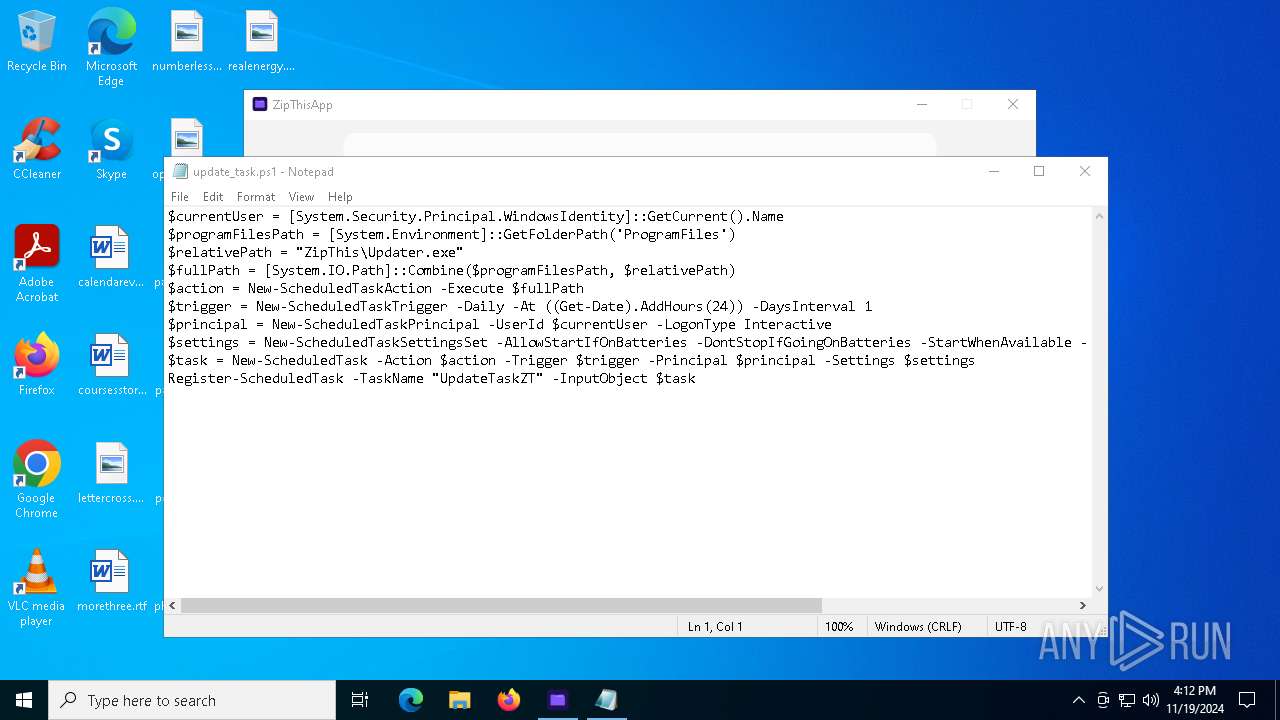Click Windows (CRLF) status bar entry
Image resolution: width=1280 pixels, height=720 pixels.
point(918,626)
